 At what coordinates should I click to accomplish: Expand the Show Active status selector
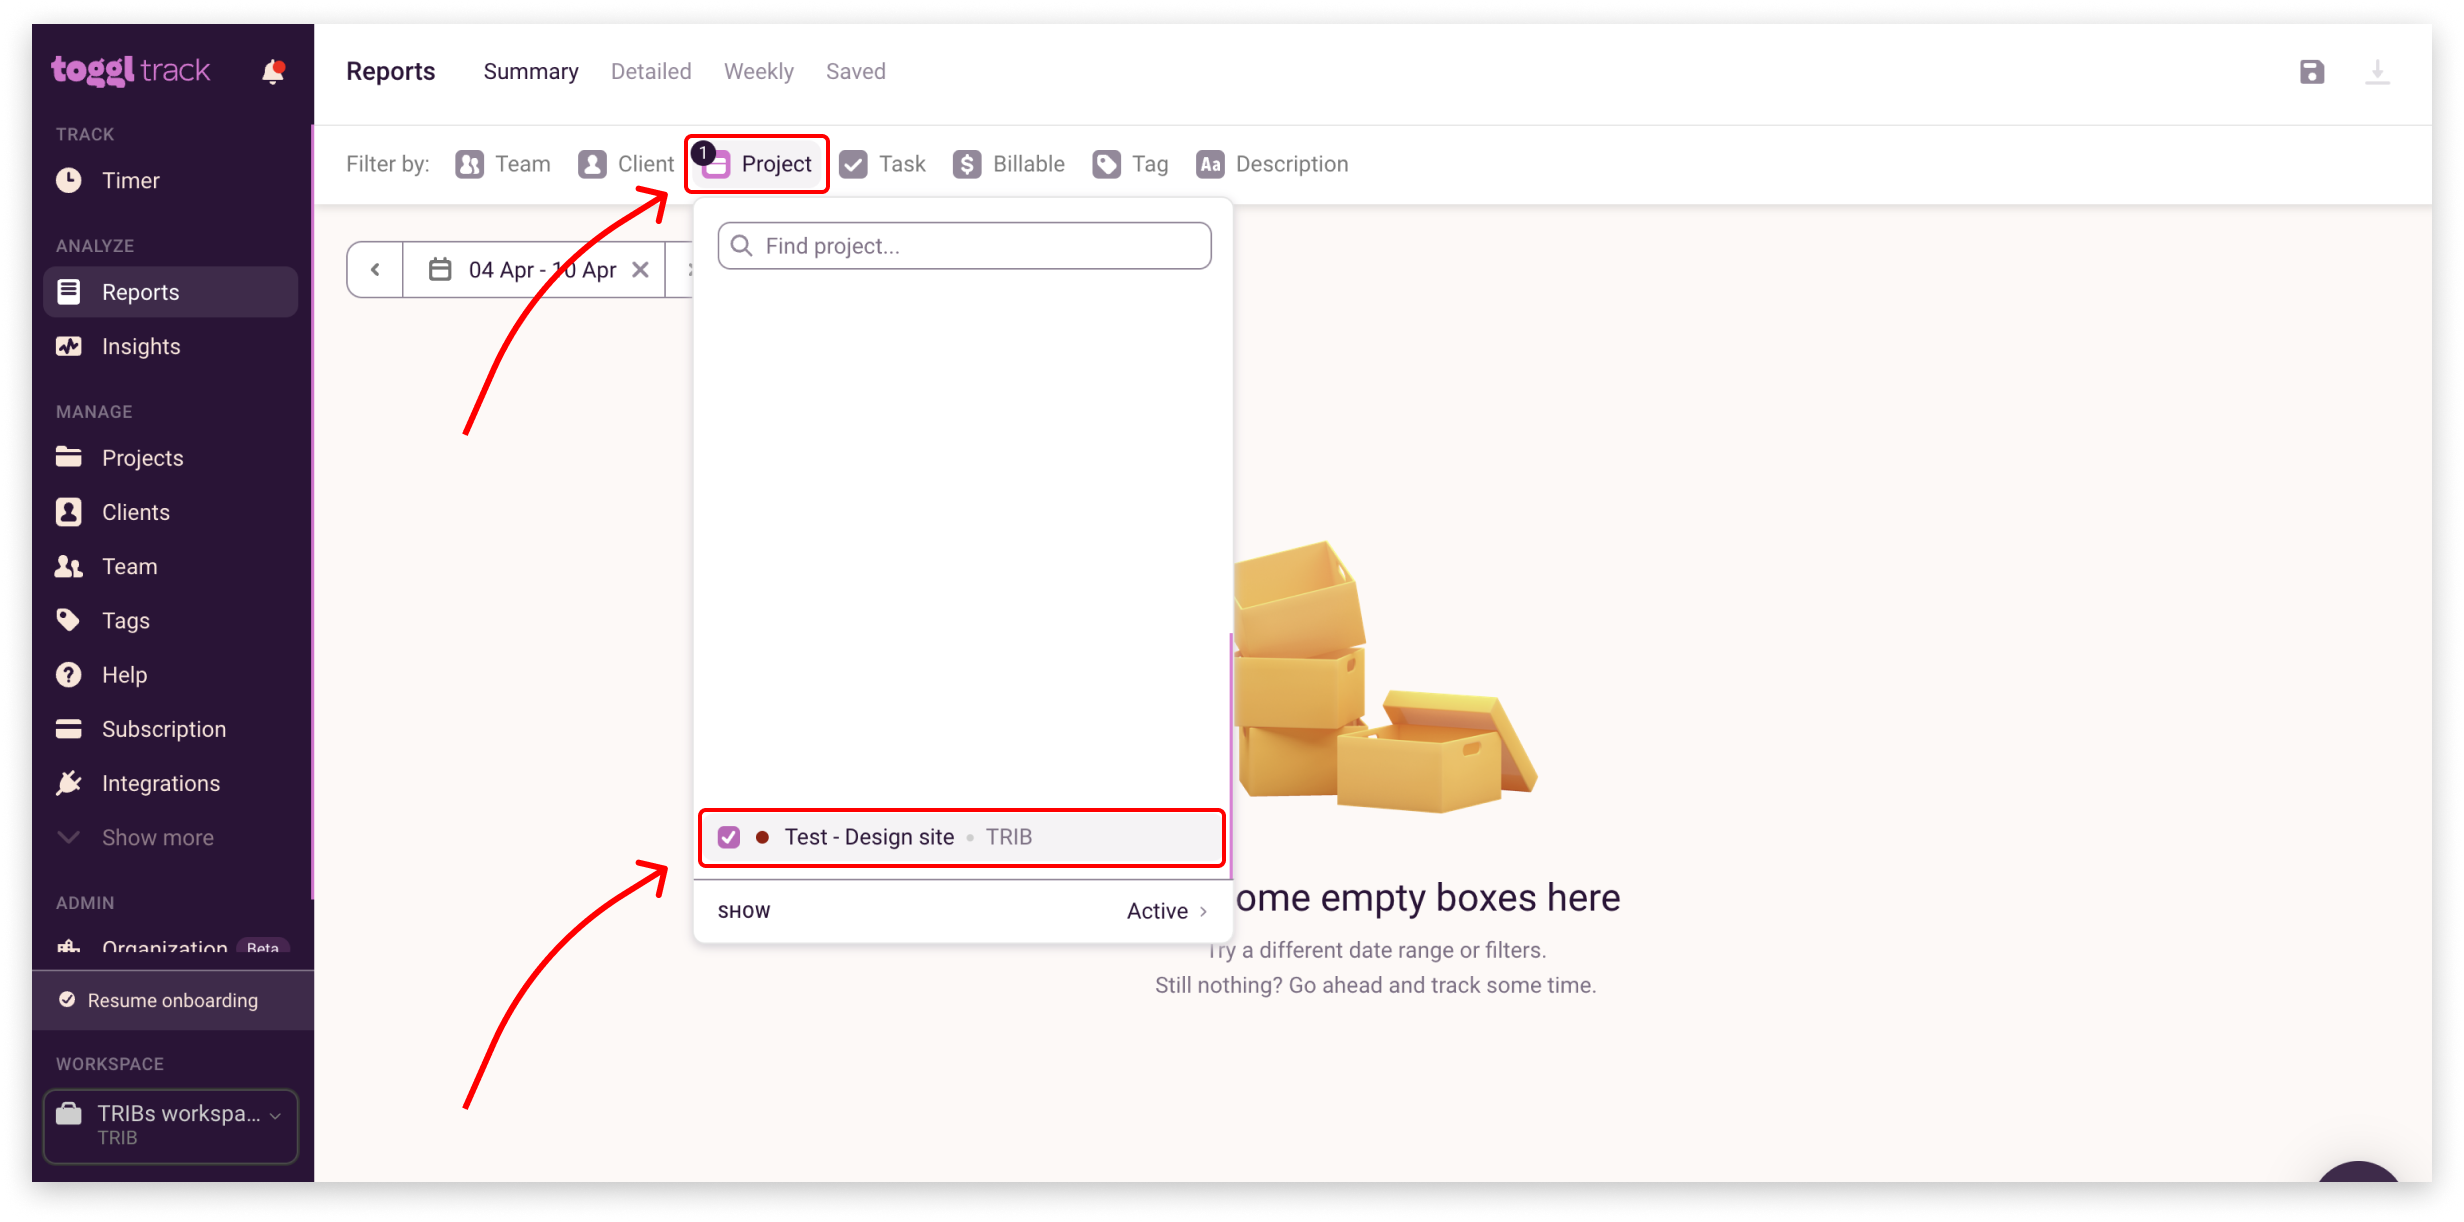[x=1167, y=911]
